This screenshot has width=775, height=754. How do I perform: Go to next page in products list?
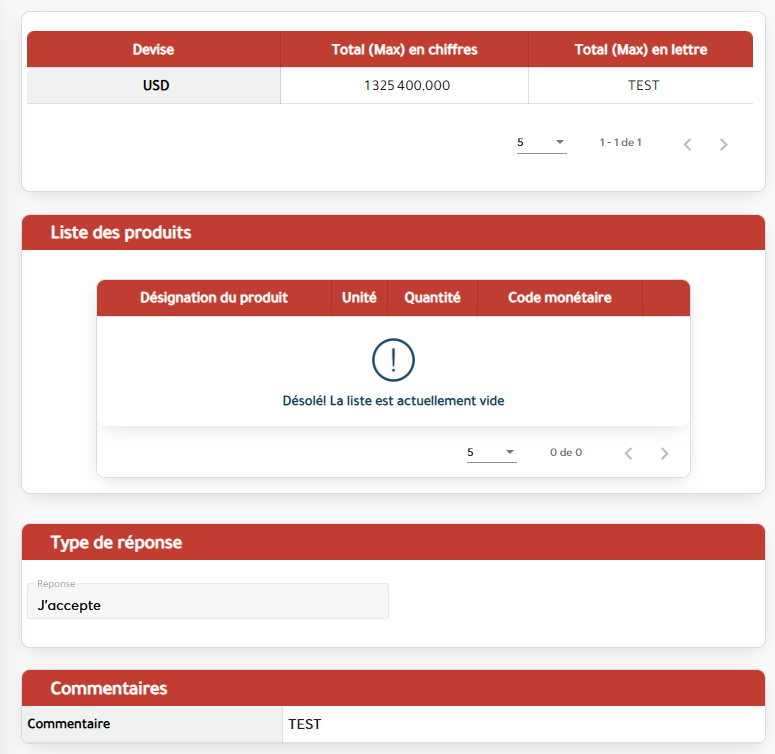coord(665,453)
